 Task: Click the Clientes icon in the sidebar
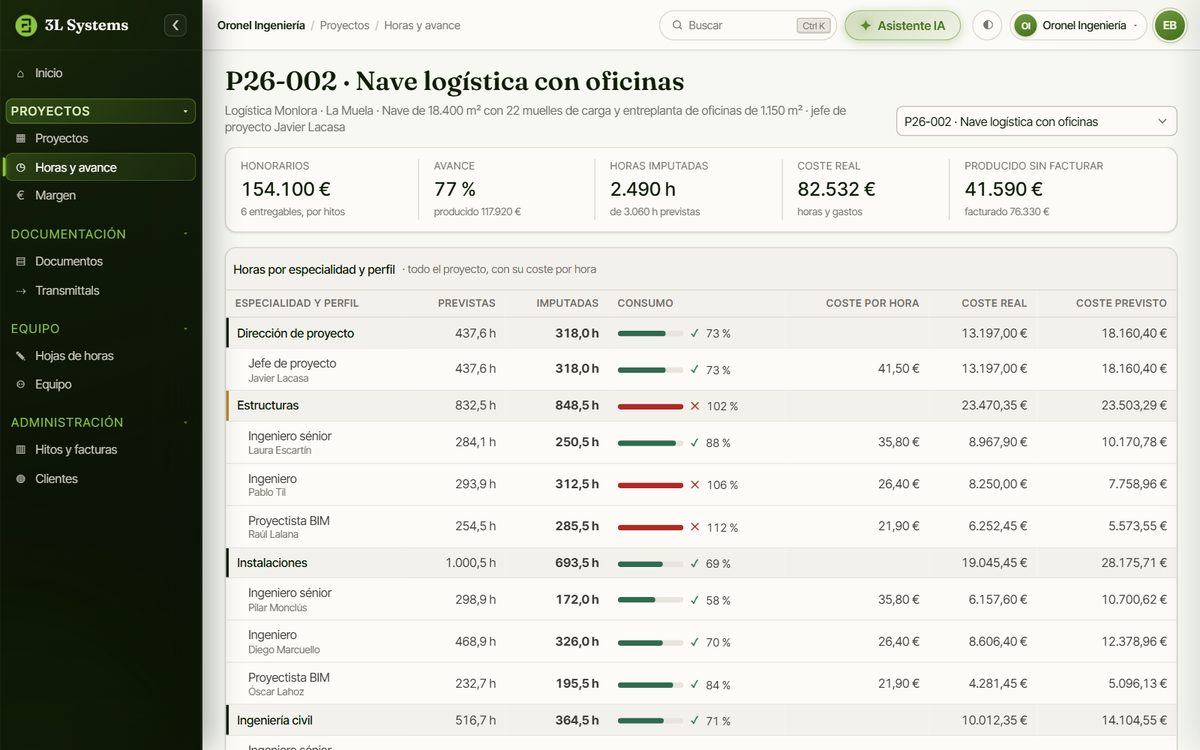click(21, 478)
